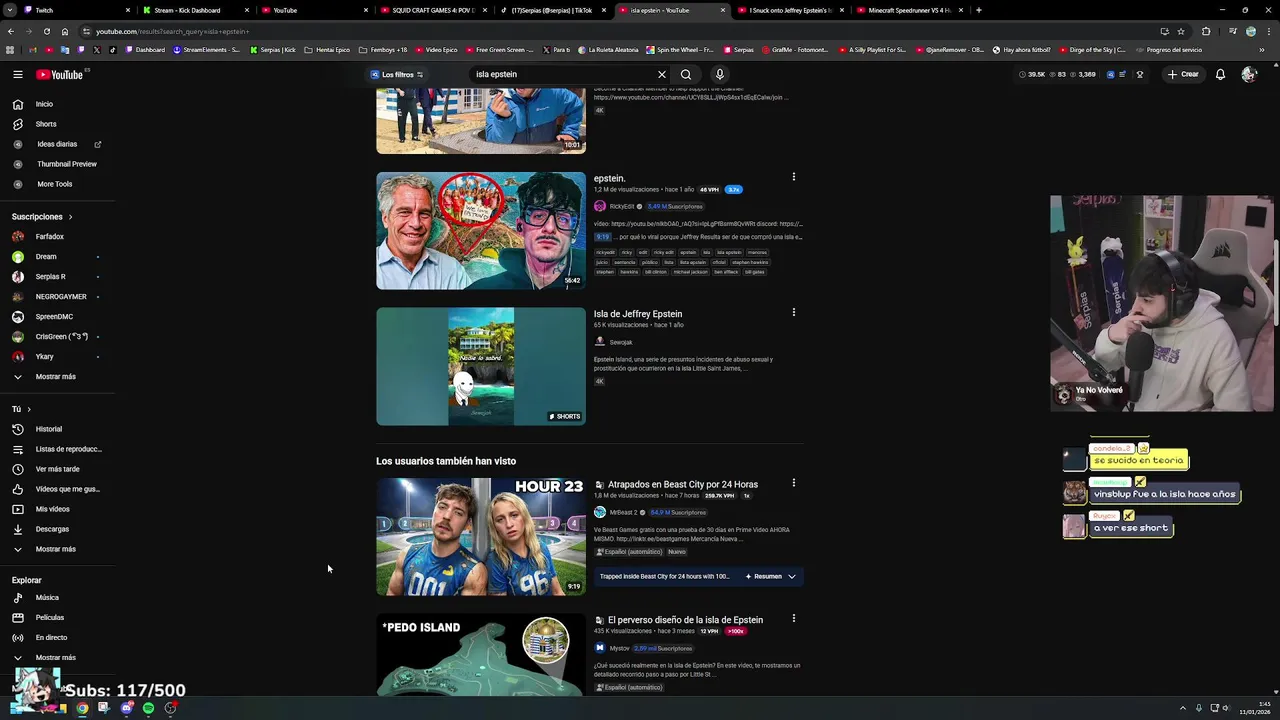1280x720 pixels.
Task: Open La Ruleta Aleatoria bookmark
Action: tap(606, 49)
